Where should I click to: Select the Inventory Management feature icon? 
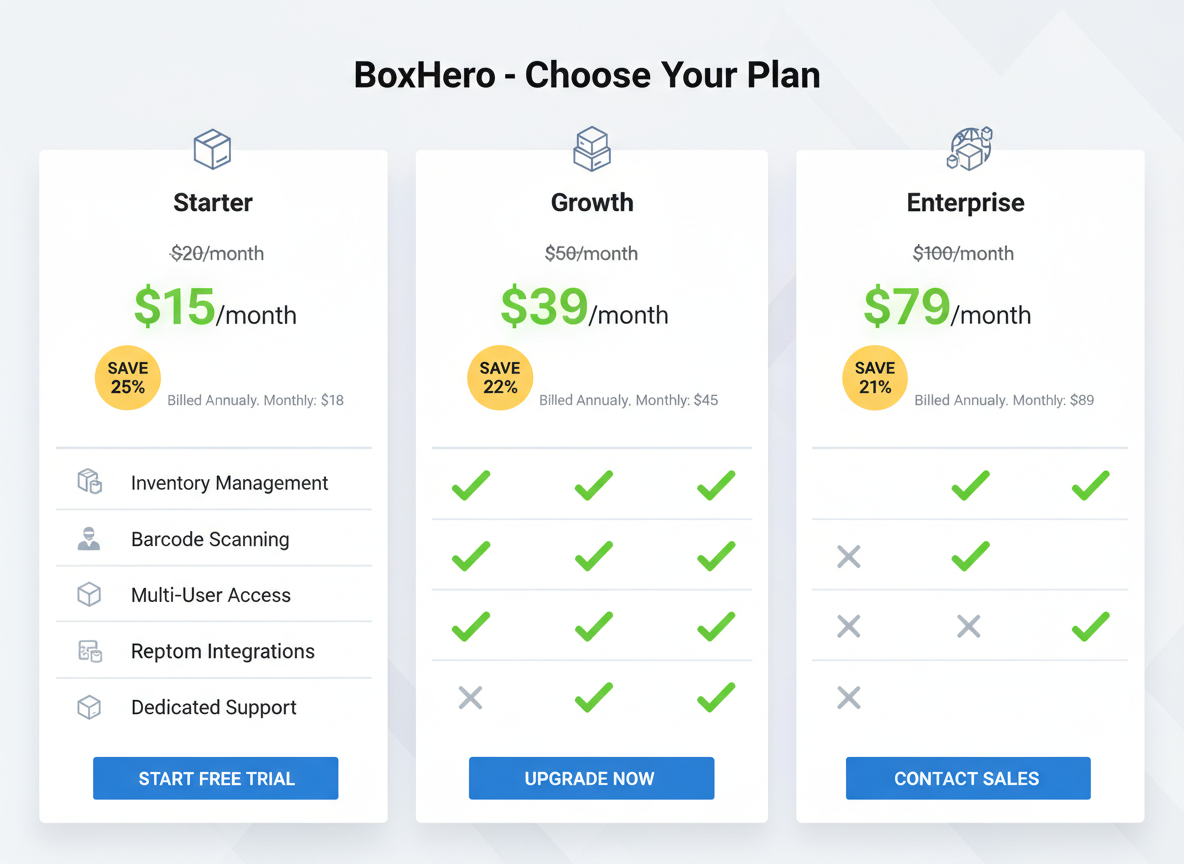tap(89, 482)
